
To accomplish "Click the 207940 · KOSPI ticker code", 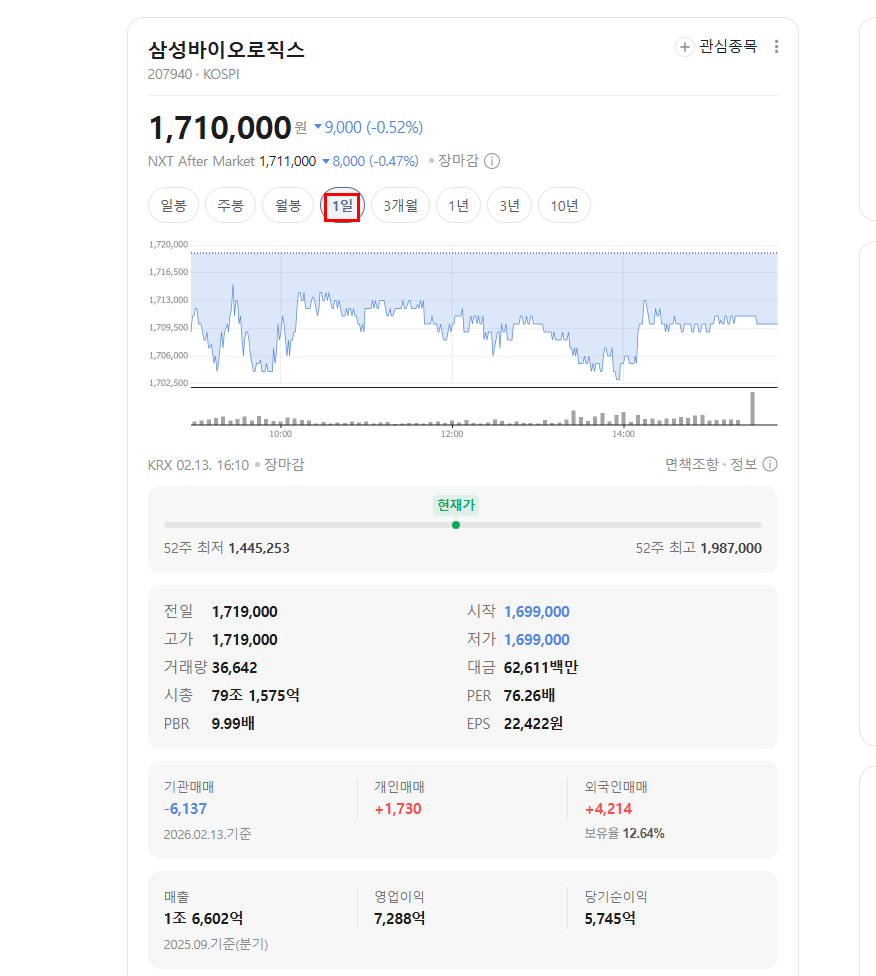I will point(194,74).
